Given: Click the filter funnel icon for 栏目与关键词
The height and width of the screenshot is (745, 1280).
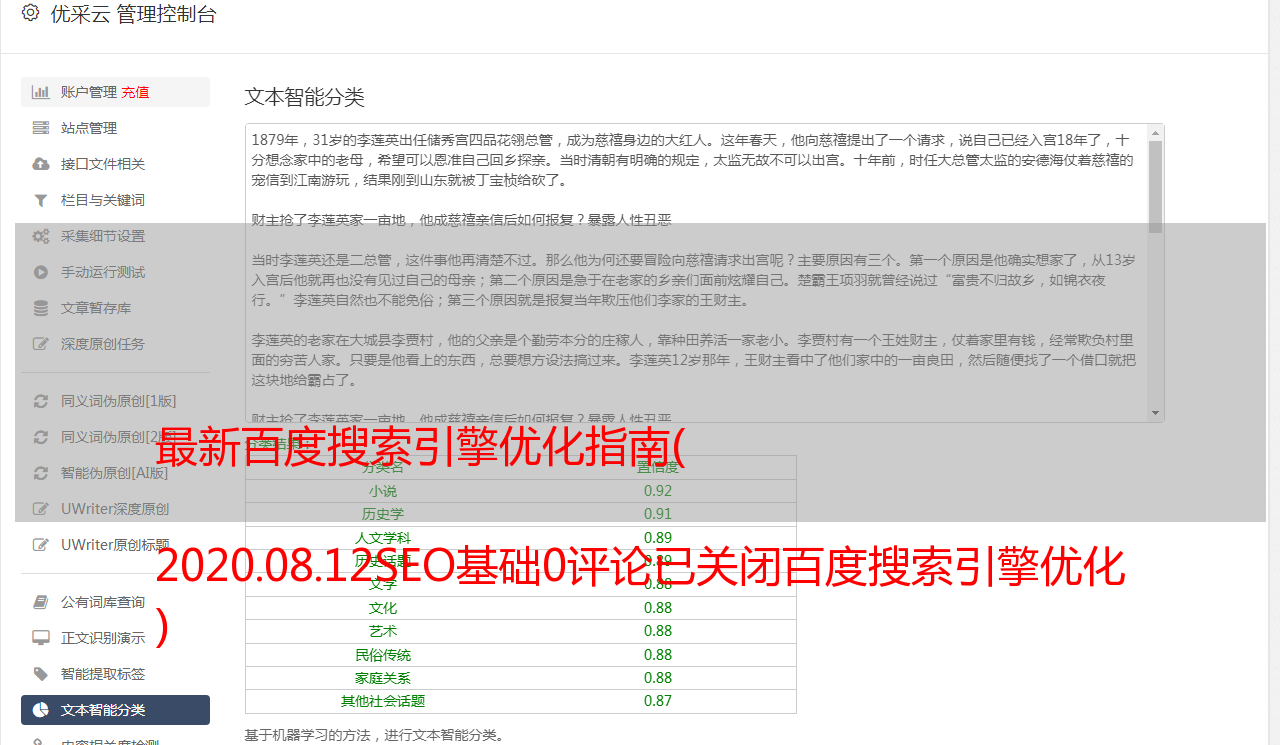Looking at the screenshot, I should [41, 200].
